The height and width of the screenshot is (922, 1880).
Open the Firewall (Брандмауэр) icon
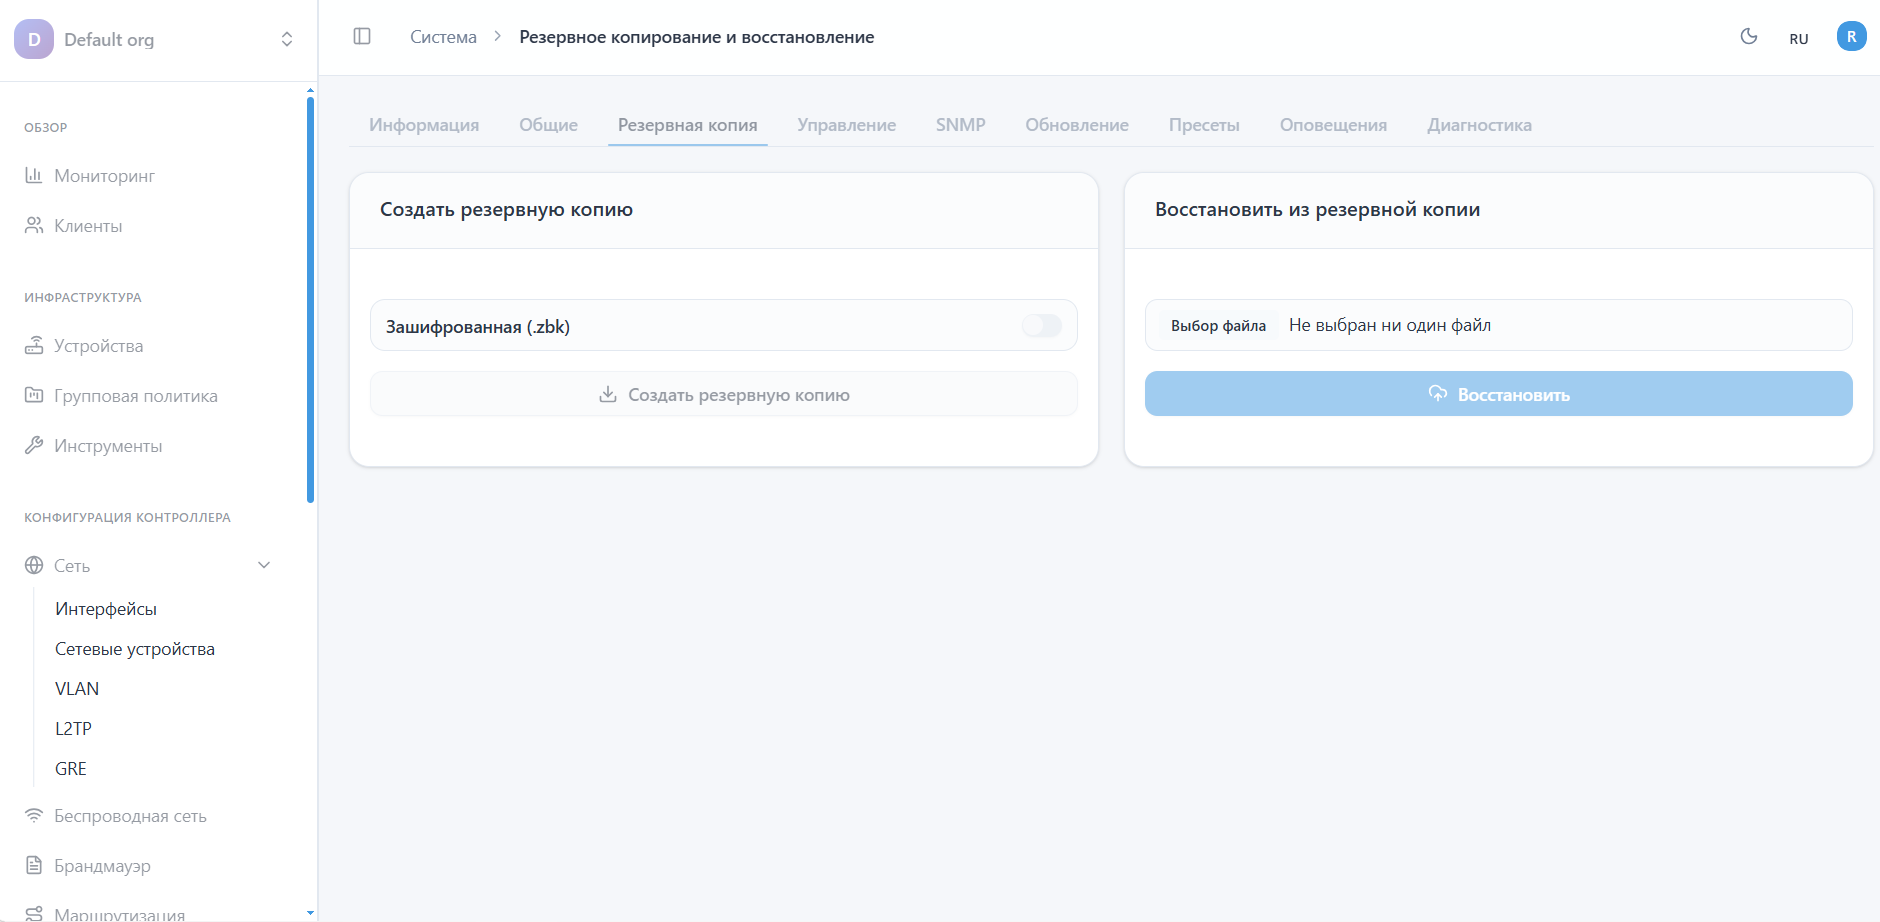pyautogui.click(x=33, y=865)
